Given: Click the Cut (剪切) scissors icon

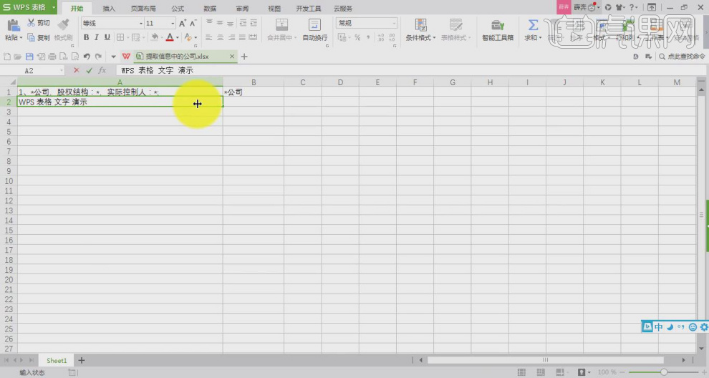Looking at the screenshot, I should coord(31,23).
